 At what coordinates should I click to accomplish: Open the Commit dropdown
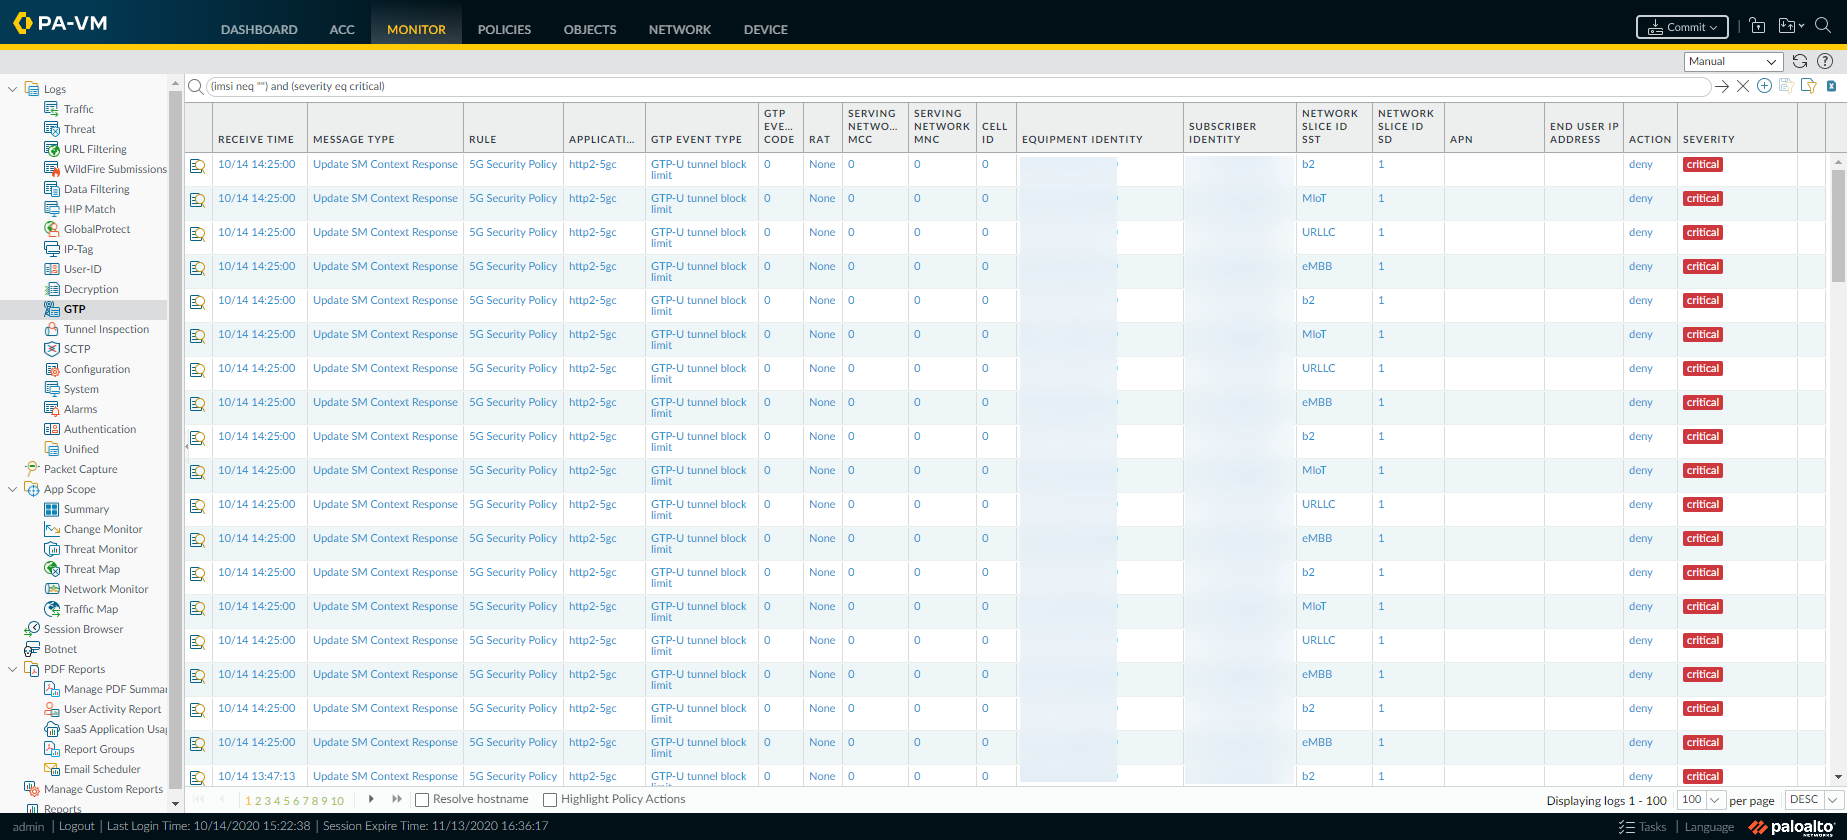[1681, 27]
